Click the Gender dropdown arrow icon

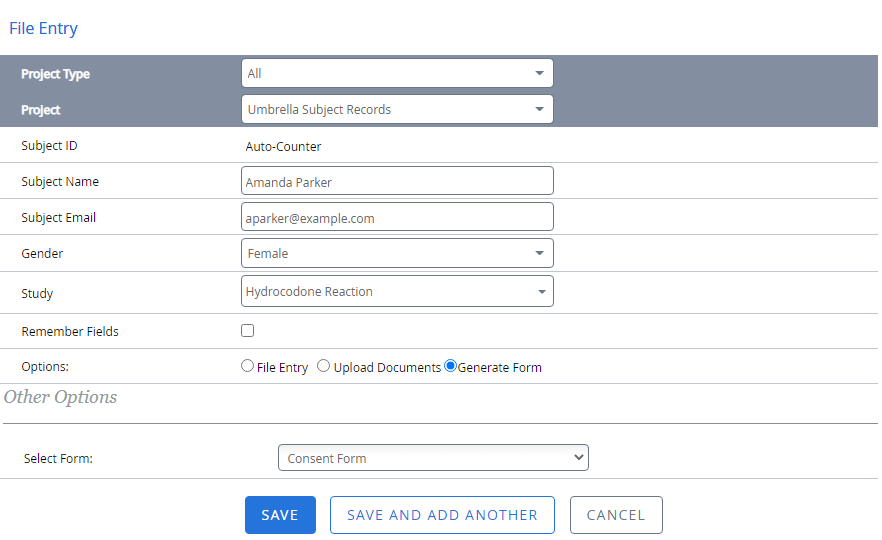[539, 253]
